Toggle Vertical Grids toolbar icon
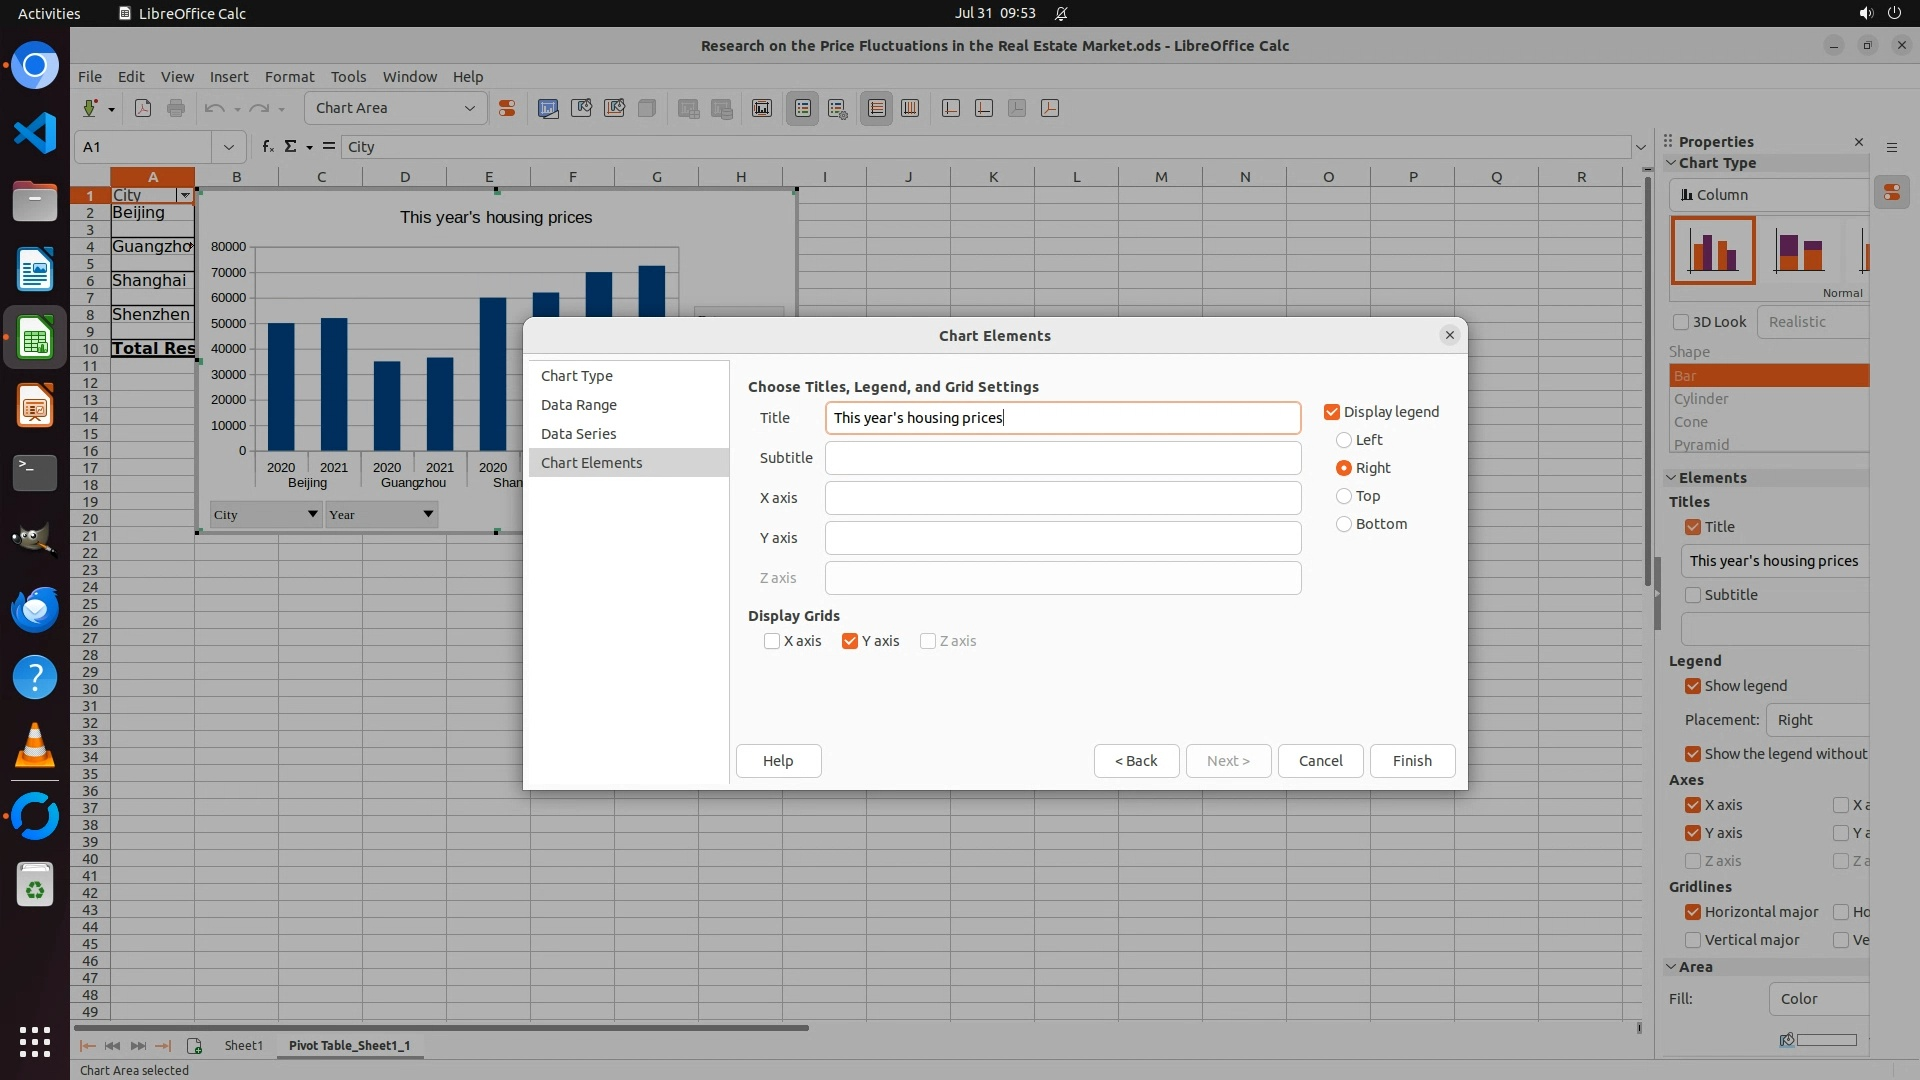Screen dimensions: 1920x1080 pyautogui.click(x=910, y=108)
